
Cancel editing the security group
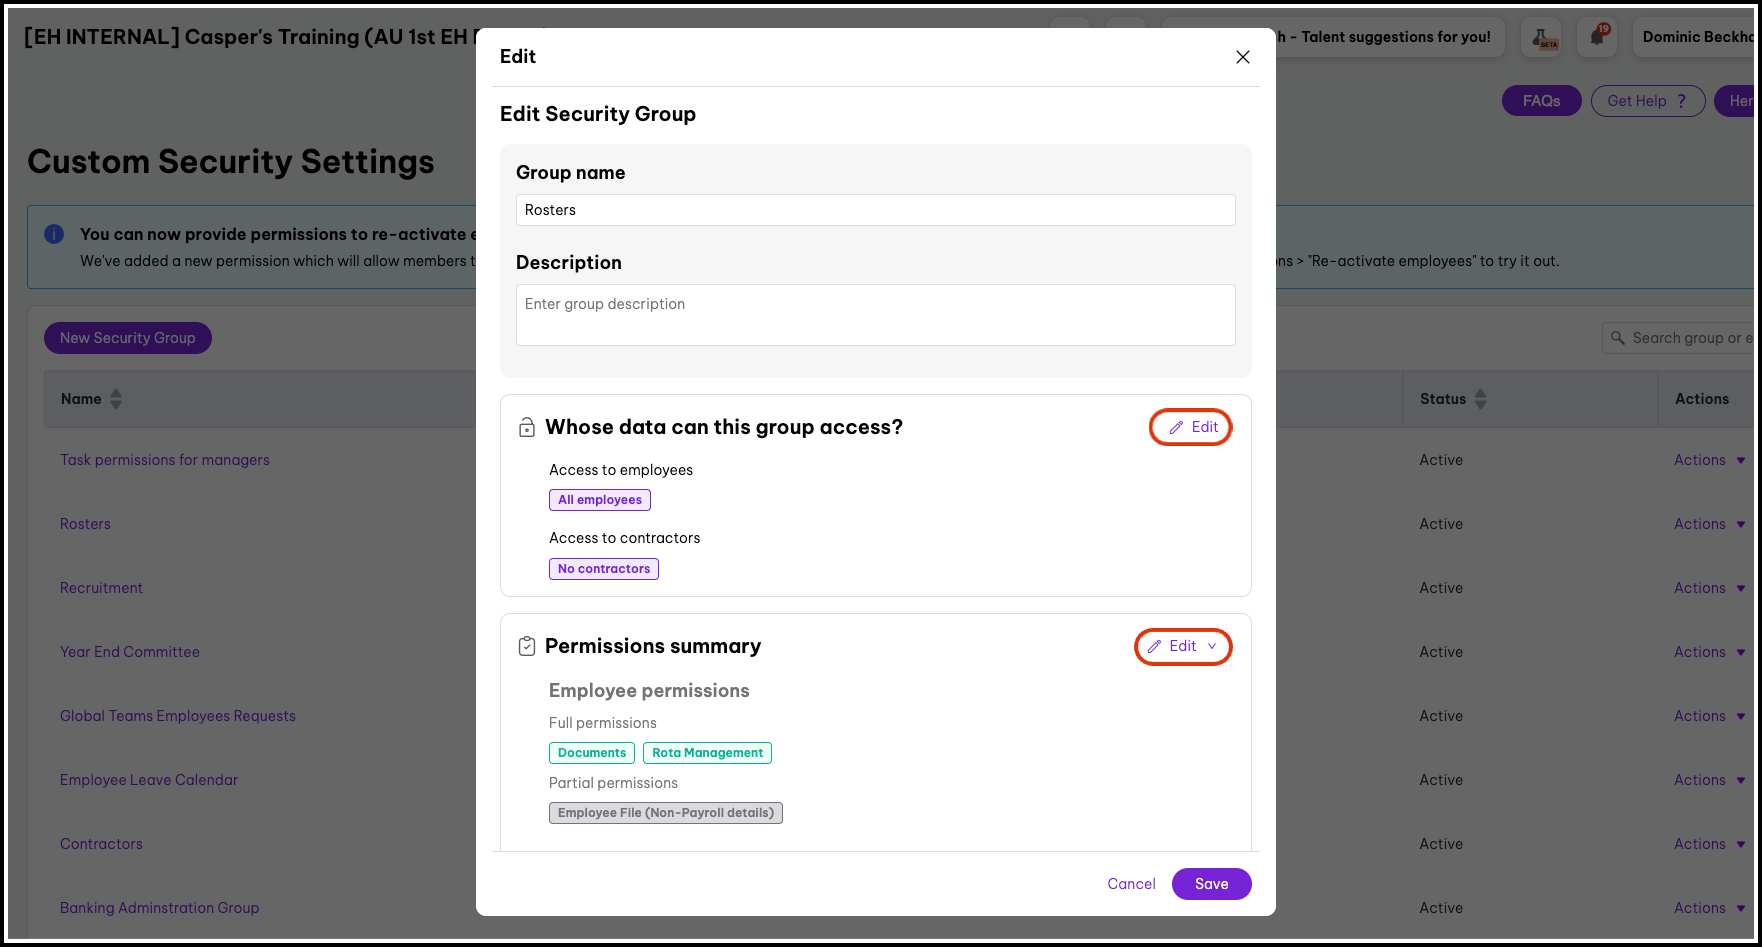click(1131, 884)
